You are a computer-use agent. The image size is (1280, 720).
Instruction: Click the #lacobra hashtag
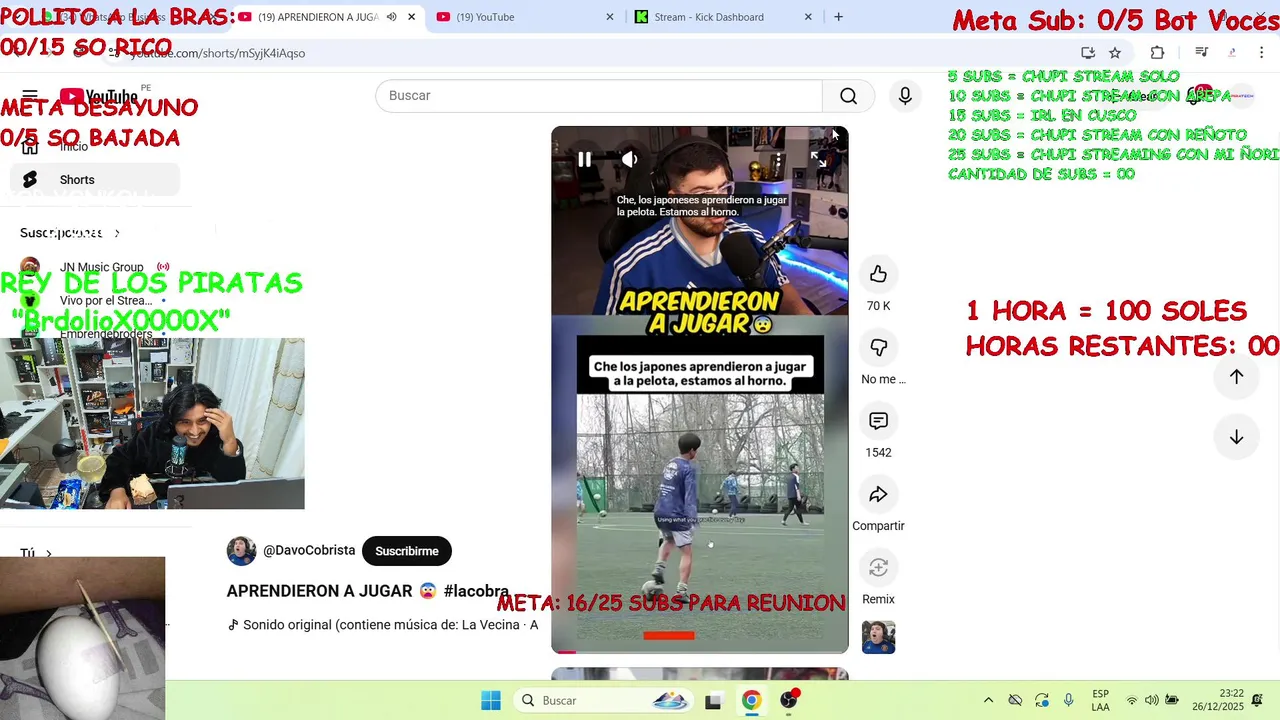pos(476,591)
